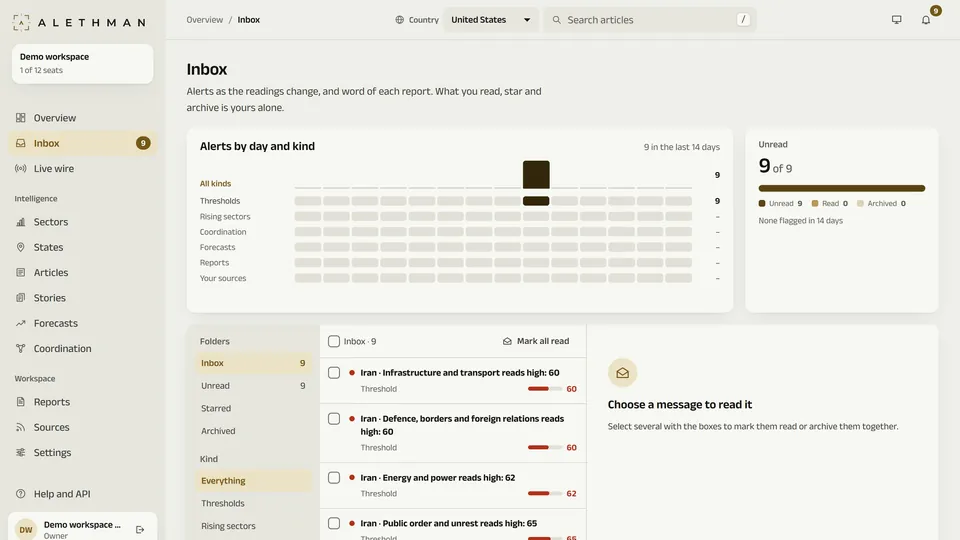Click the Help and API question icon
Image resolution: width=960 pixels, height=540 pixels.
coord(21,493)
